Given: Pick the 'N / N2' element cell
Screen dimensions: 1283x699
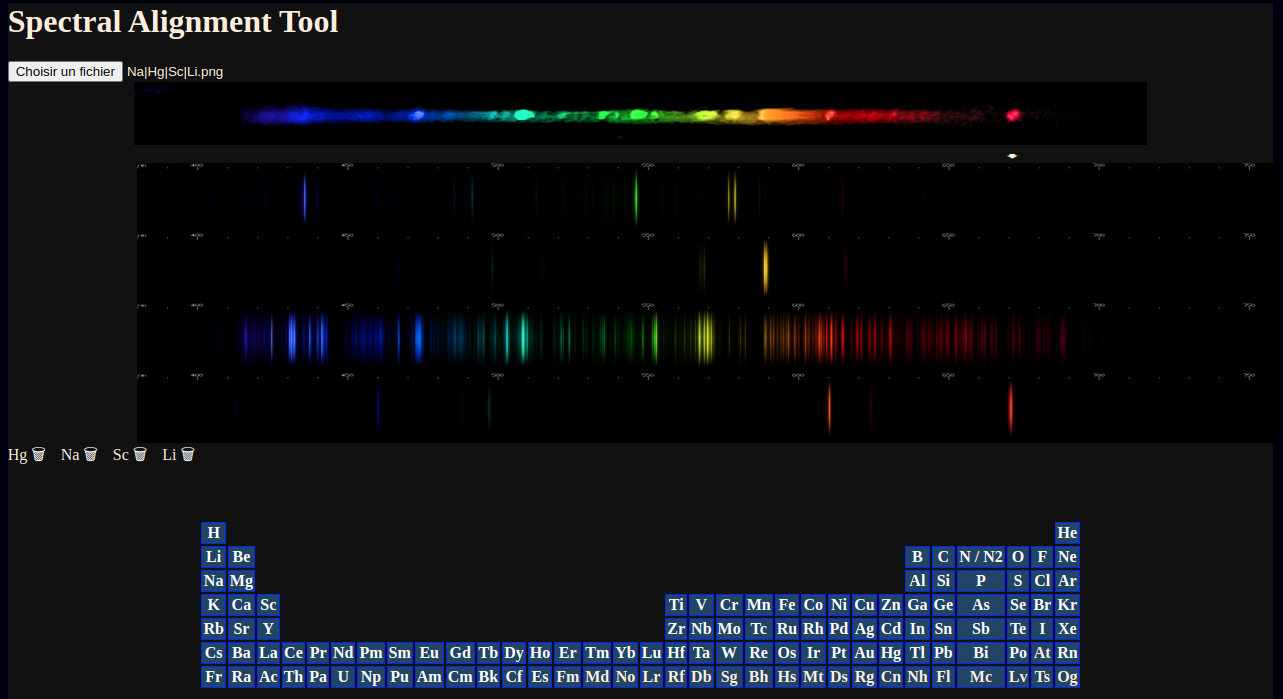Looking at the screenshot, I should point(980,557).
